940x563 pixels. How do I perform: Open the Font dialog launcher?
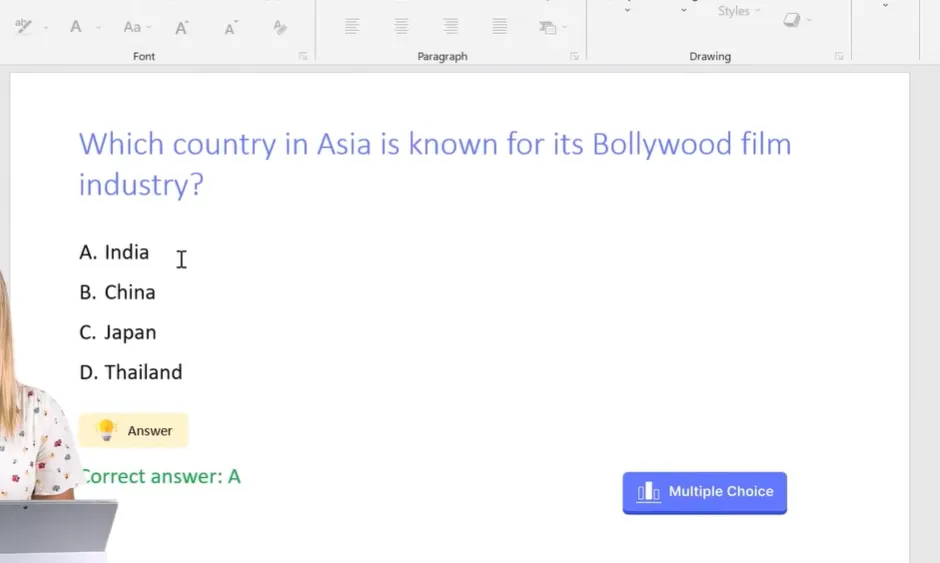[303, 57]
